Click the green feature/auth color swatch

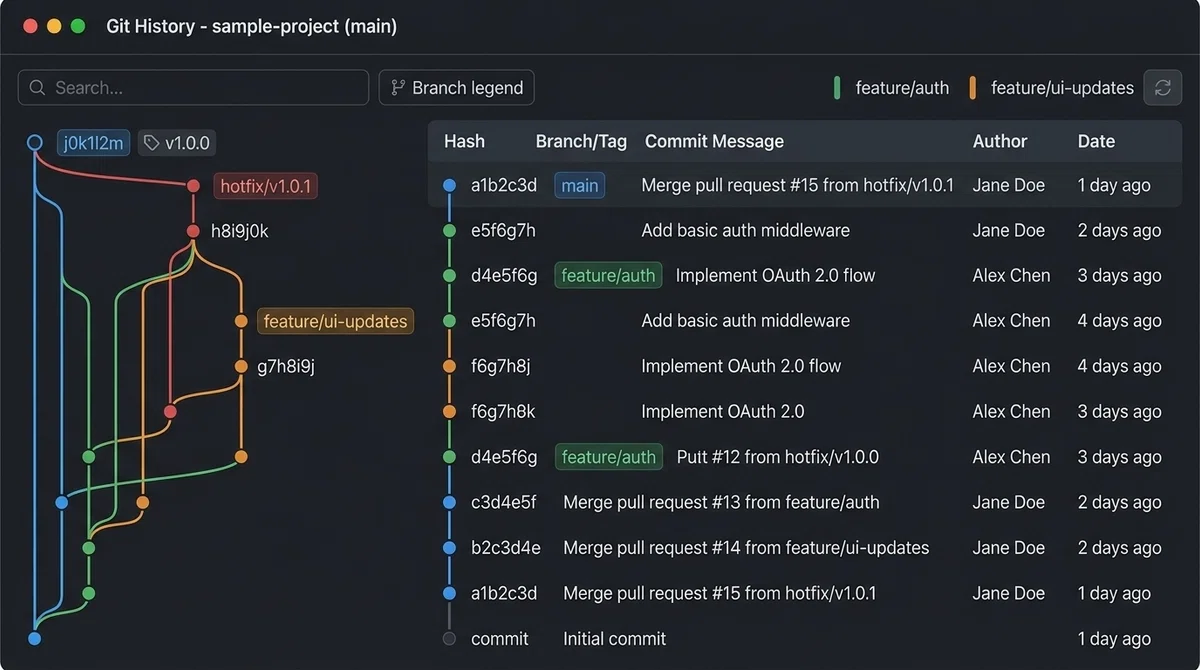click(837, 88)
